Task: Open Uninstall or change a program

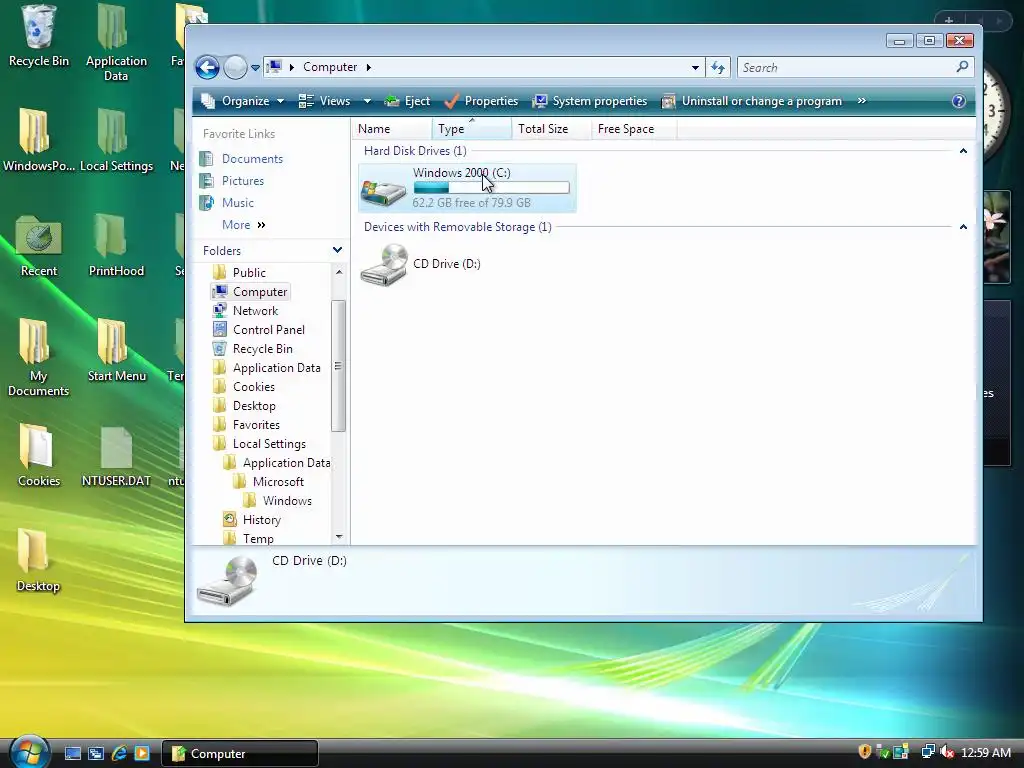Action: click(x=752, y=101)
